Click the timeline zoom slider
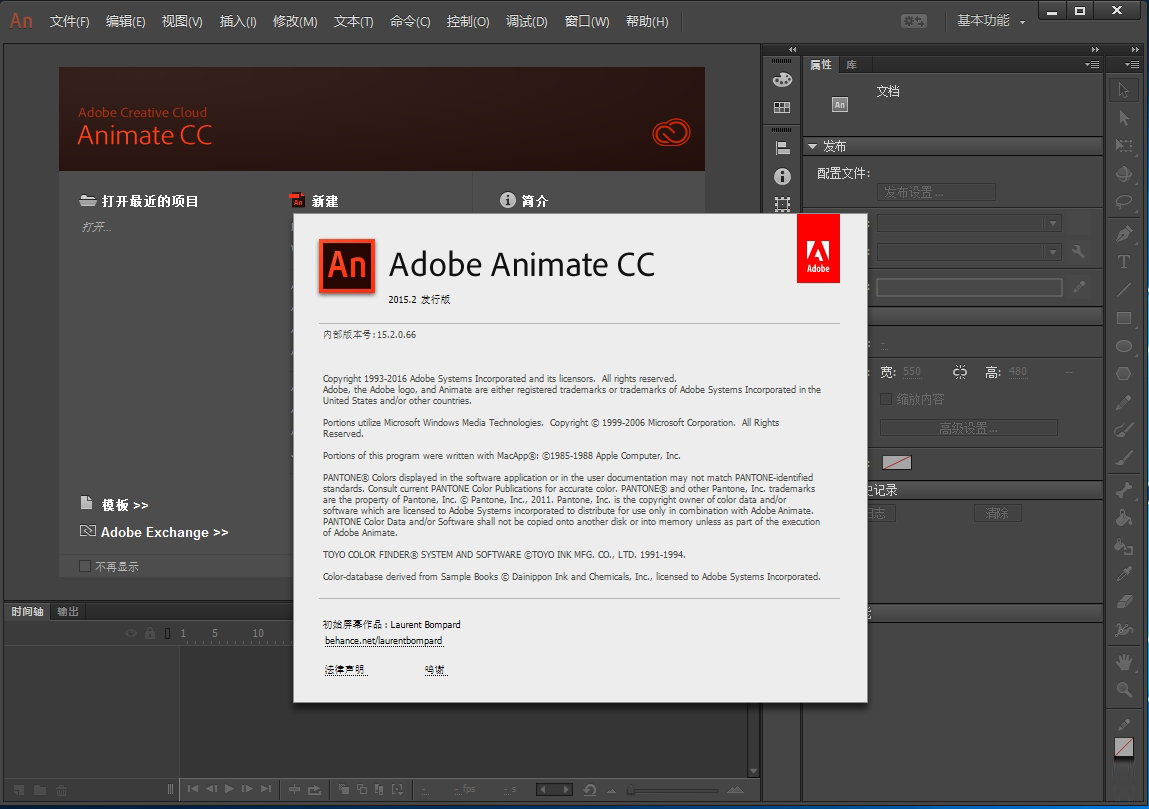The height and width of the screenshot is (809, 1149). click(x=673, y=790)
